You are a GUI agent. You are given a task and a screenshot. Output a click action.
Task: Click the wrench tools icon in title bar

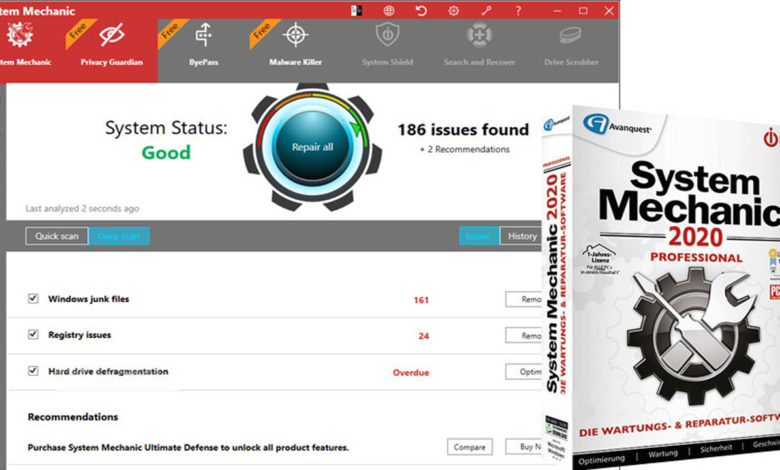(x=486, y=10)
